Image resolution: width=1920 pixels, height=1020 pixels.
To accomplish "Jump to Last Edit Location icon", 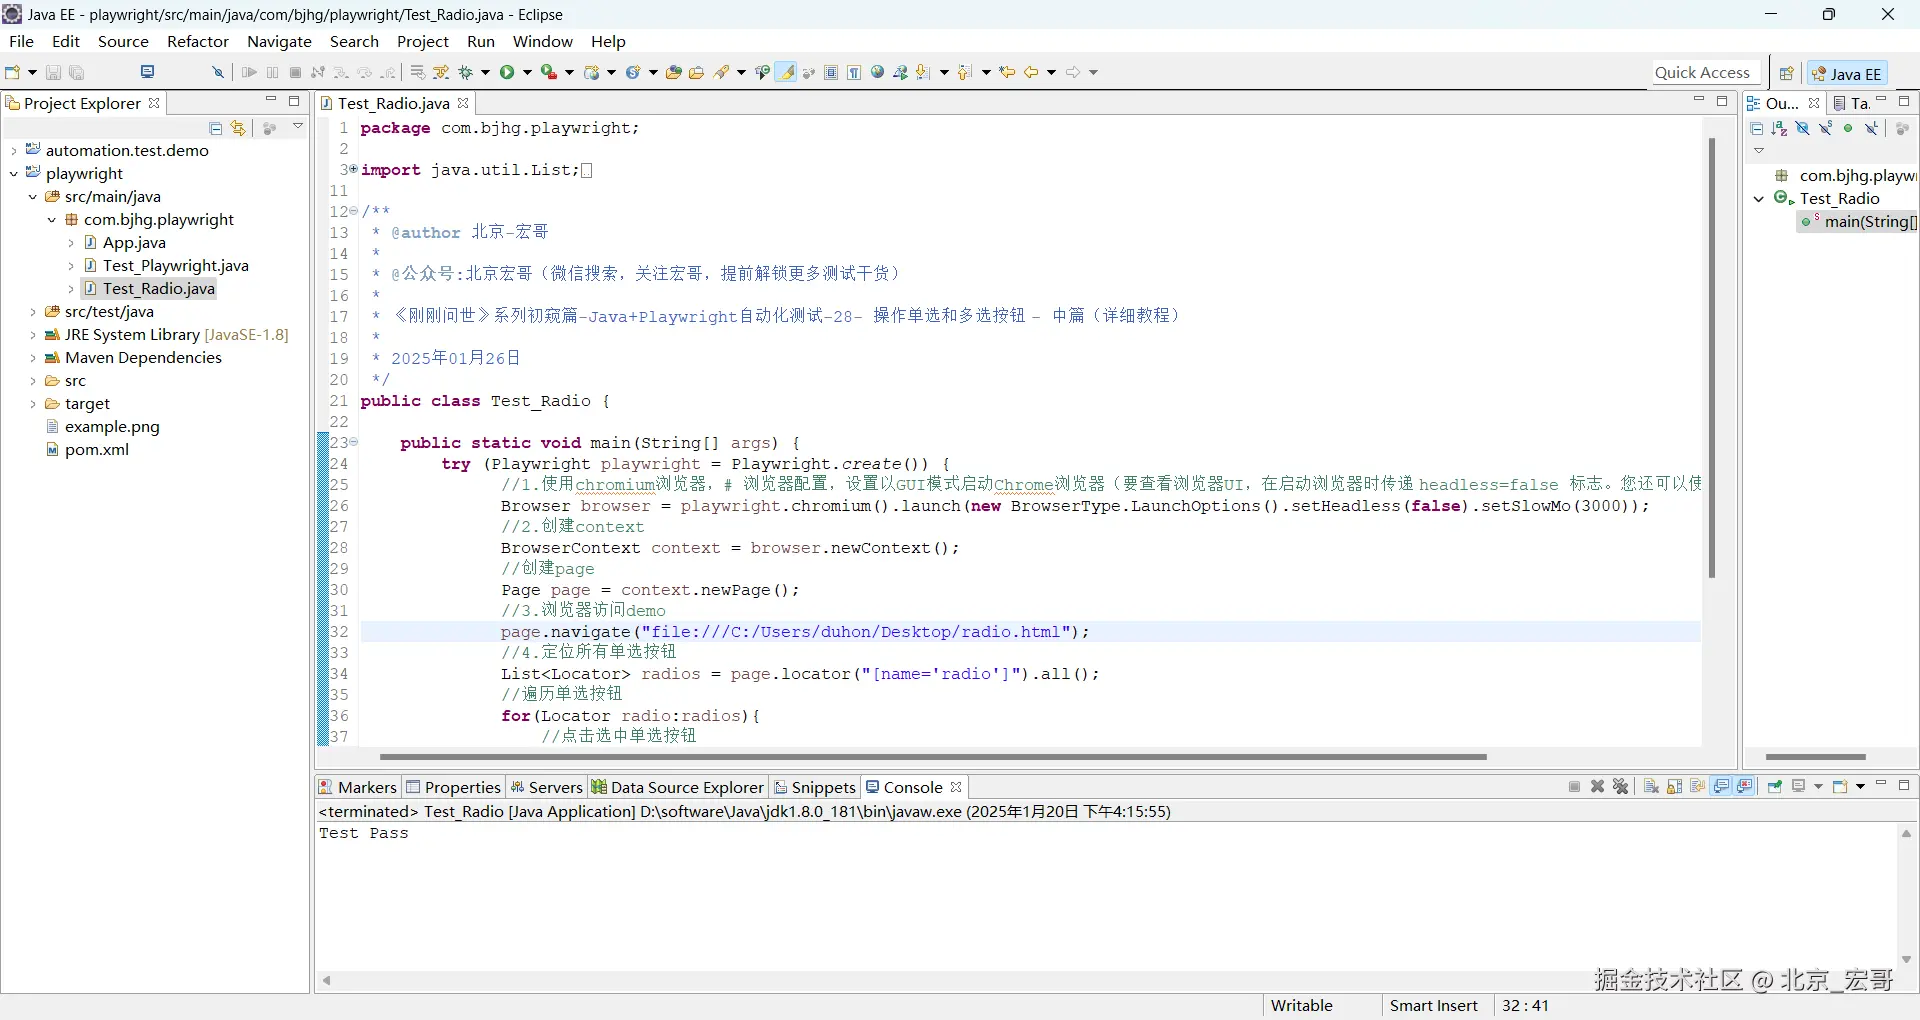I will pyautogui.click(x=1008, y=72).
